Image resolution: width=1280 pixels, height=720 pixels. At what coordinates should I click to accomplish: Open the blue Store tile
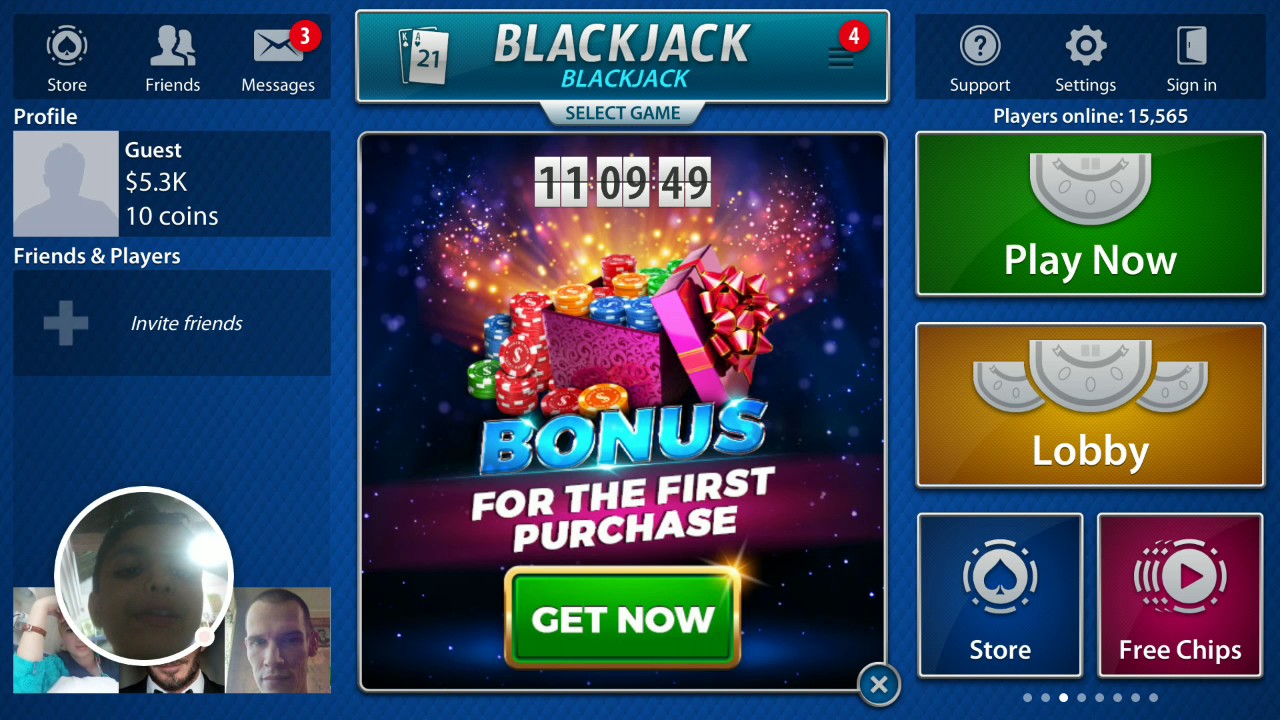click(x=1000, y=595)
